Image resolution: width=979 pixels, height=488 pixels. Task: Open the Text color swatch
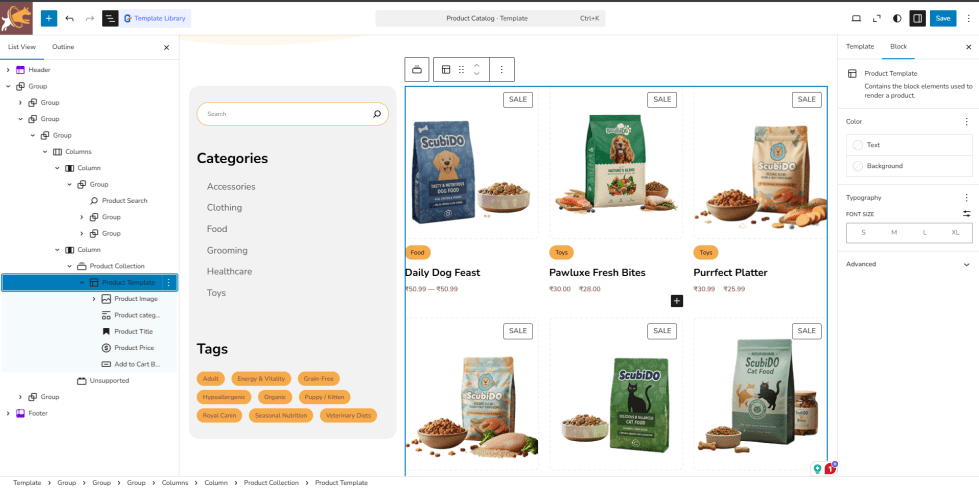click(858, 145)
